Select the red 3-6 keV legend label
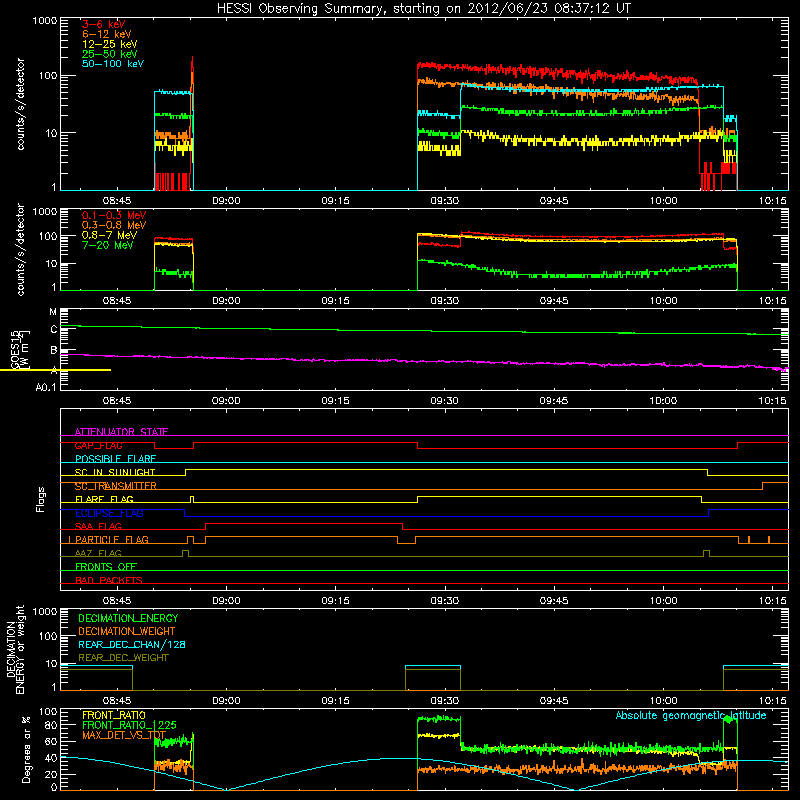The height and width of the screenshot is (800, 800). coord(103,24)
